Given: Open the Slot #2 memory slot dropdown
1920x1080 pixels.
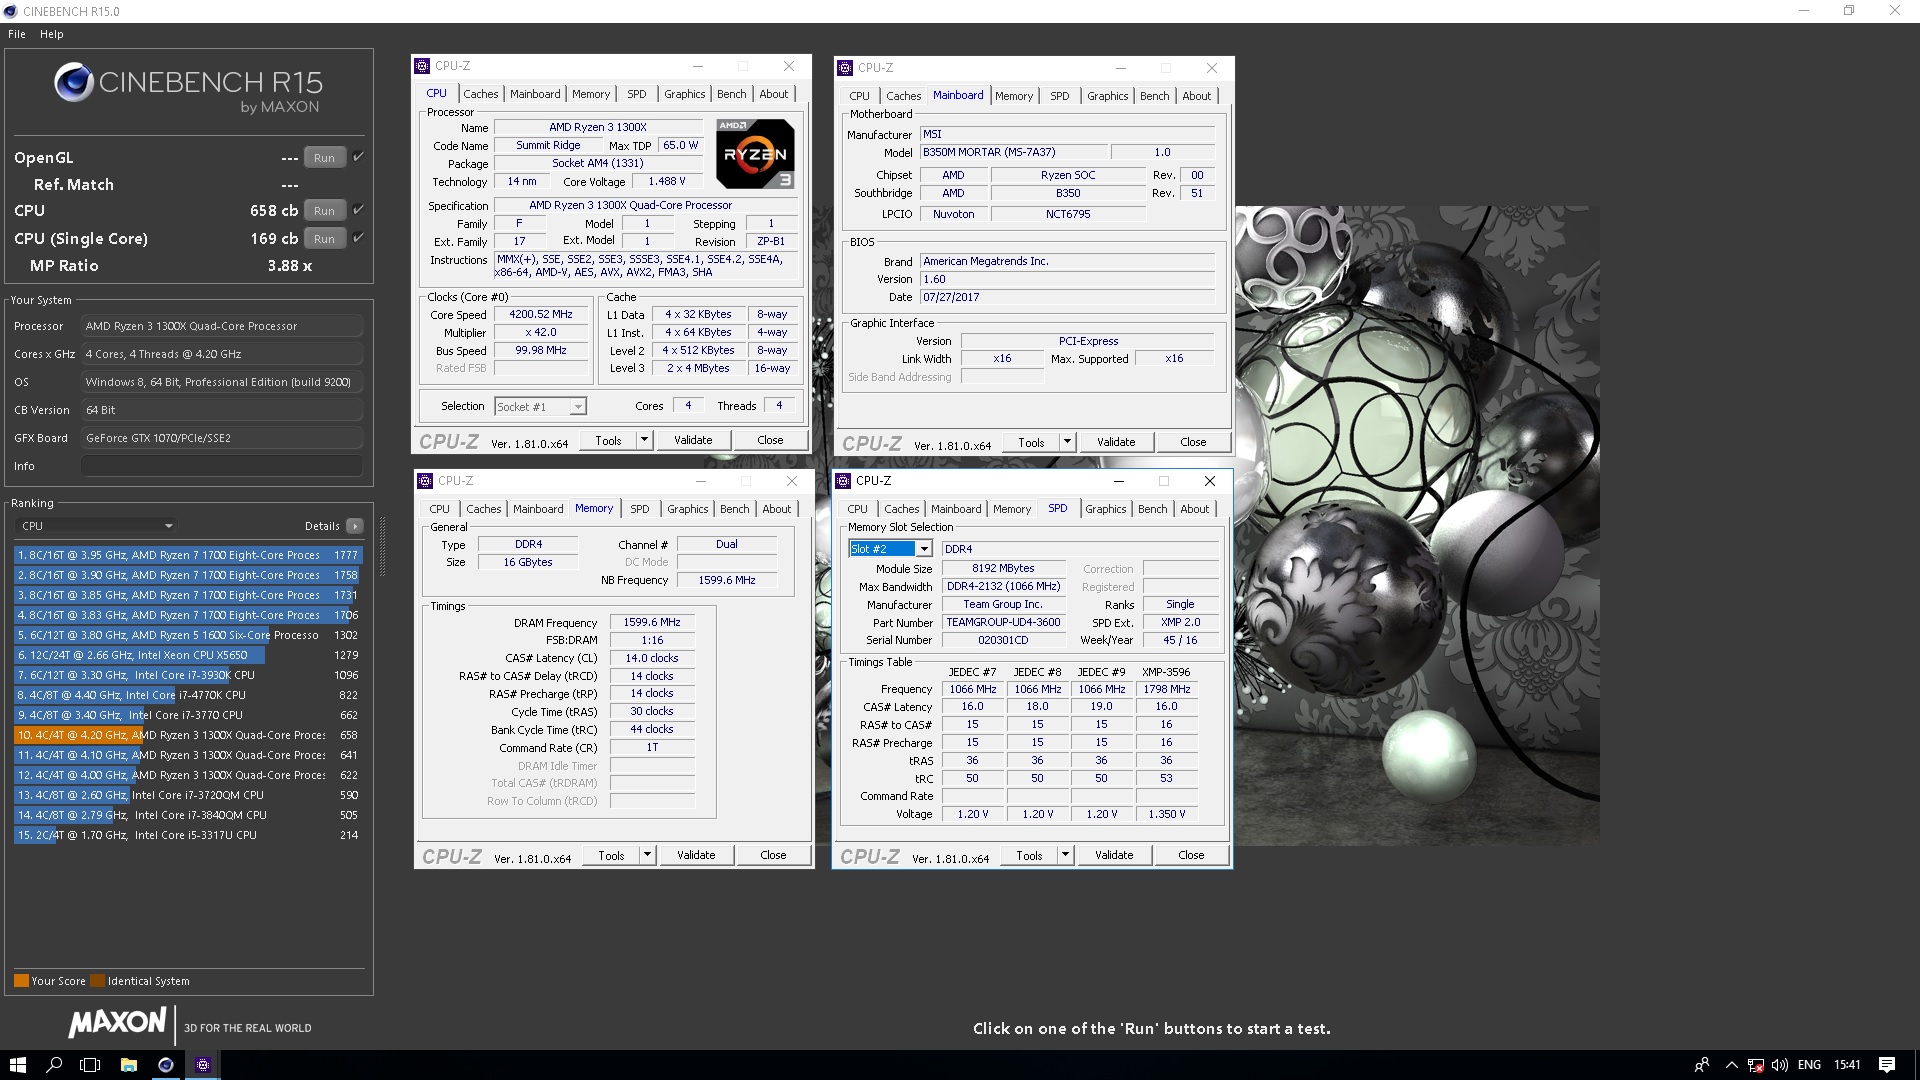Looking at the screenshot, I should tap(890, 549).
